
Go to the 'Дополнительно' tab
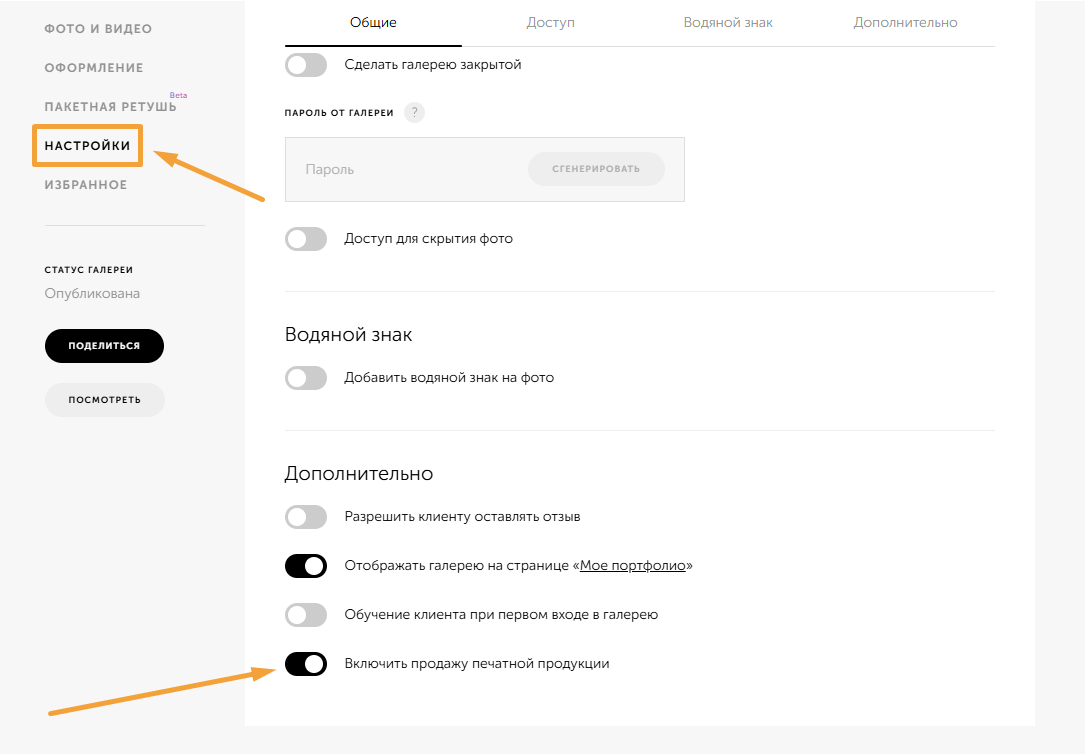point(905,22)
